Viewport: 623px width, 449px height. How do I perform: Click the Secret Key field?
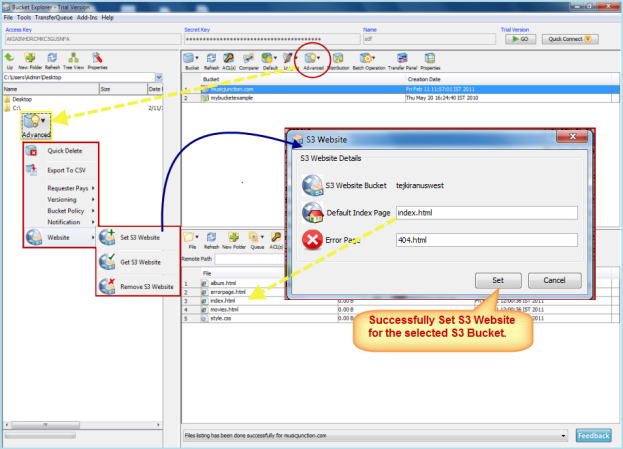pos(271,39)
